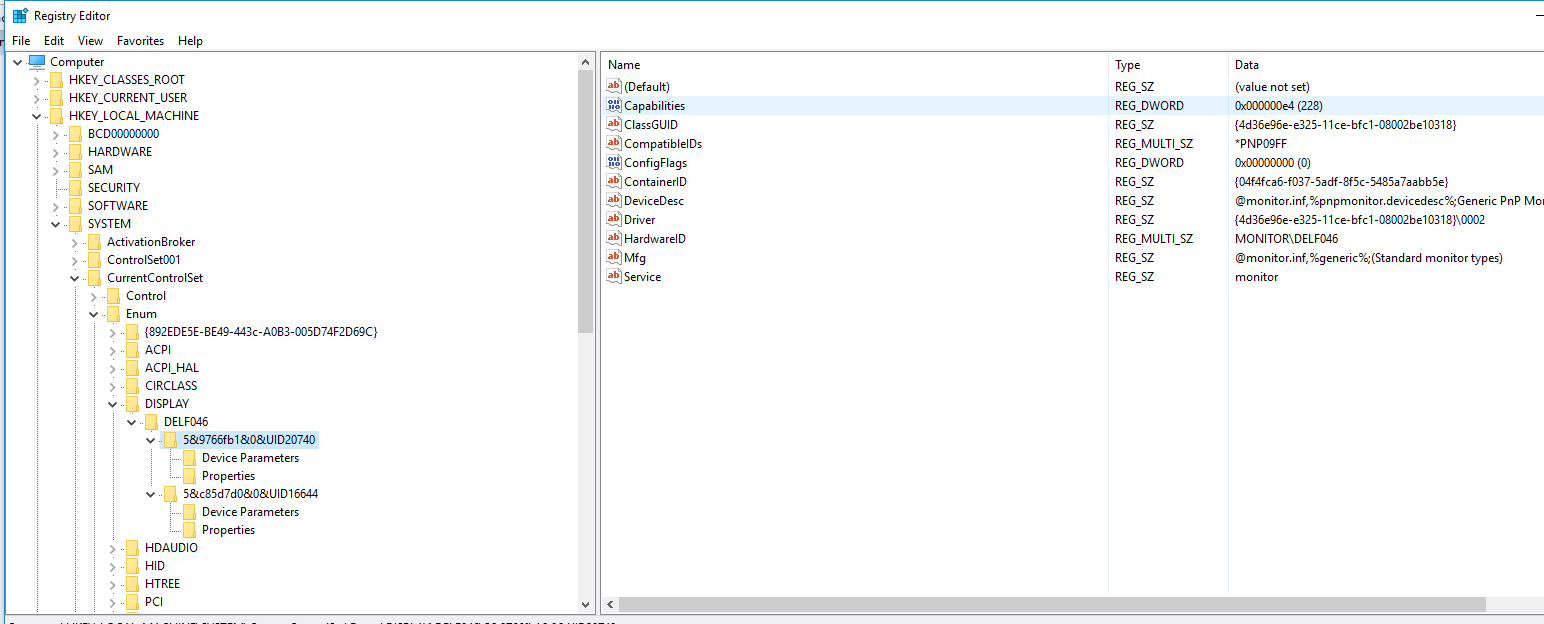The width and height of the screenshot is (1544, 624).
Task: Expand the PCI key
Action: [113, 602]
